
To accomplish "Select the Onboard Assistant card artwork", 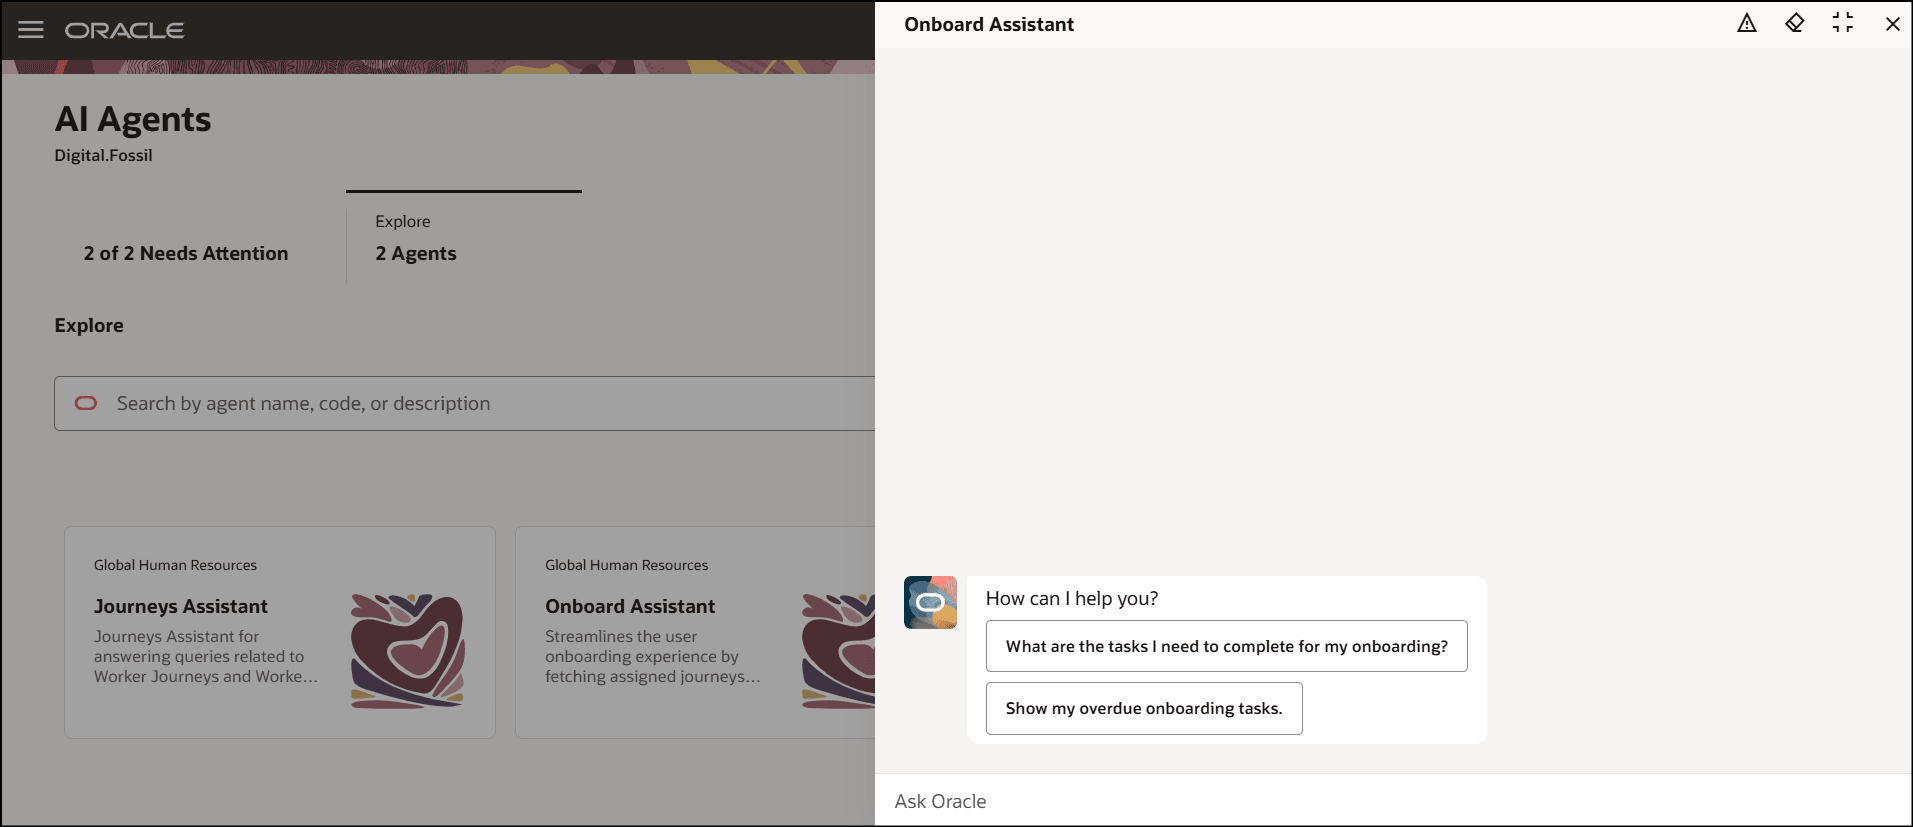I will click(838, 651).
